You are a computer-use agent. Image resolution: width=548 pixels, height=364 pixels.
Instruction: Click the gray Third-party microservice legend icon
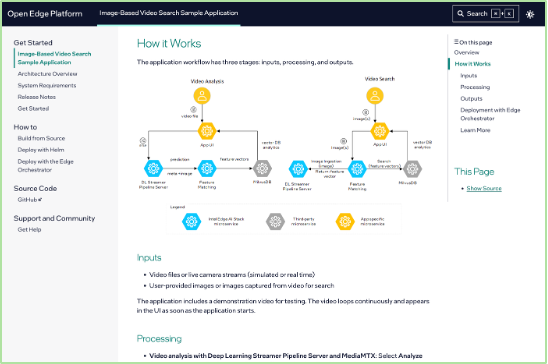coord(275,221)
